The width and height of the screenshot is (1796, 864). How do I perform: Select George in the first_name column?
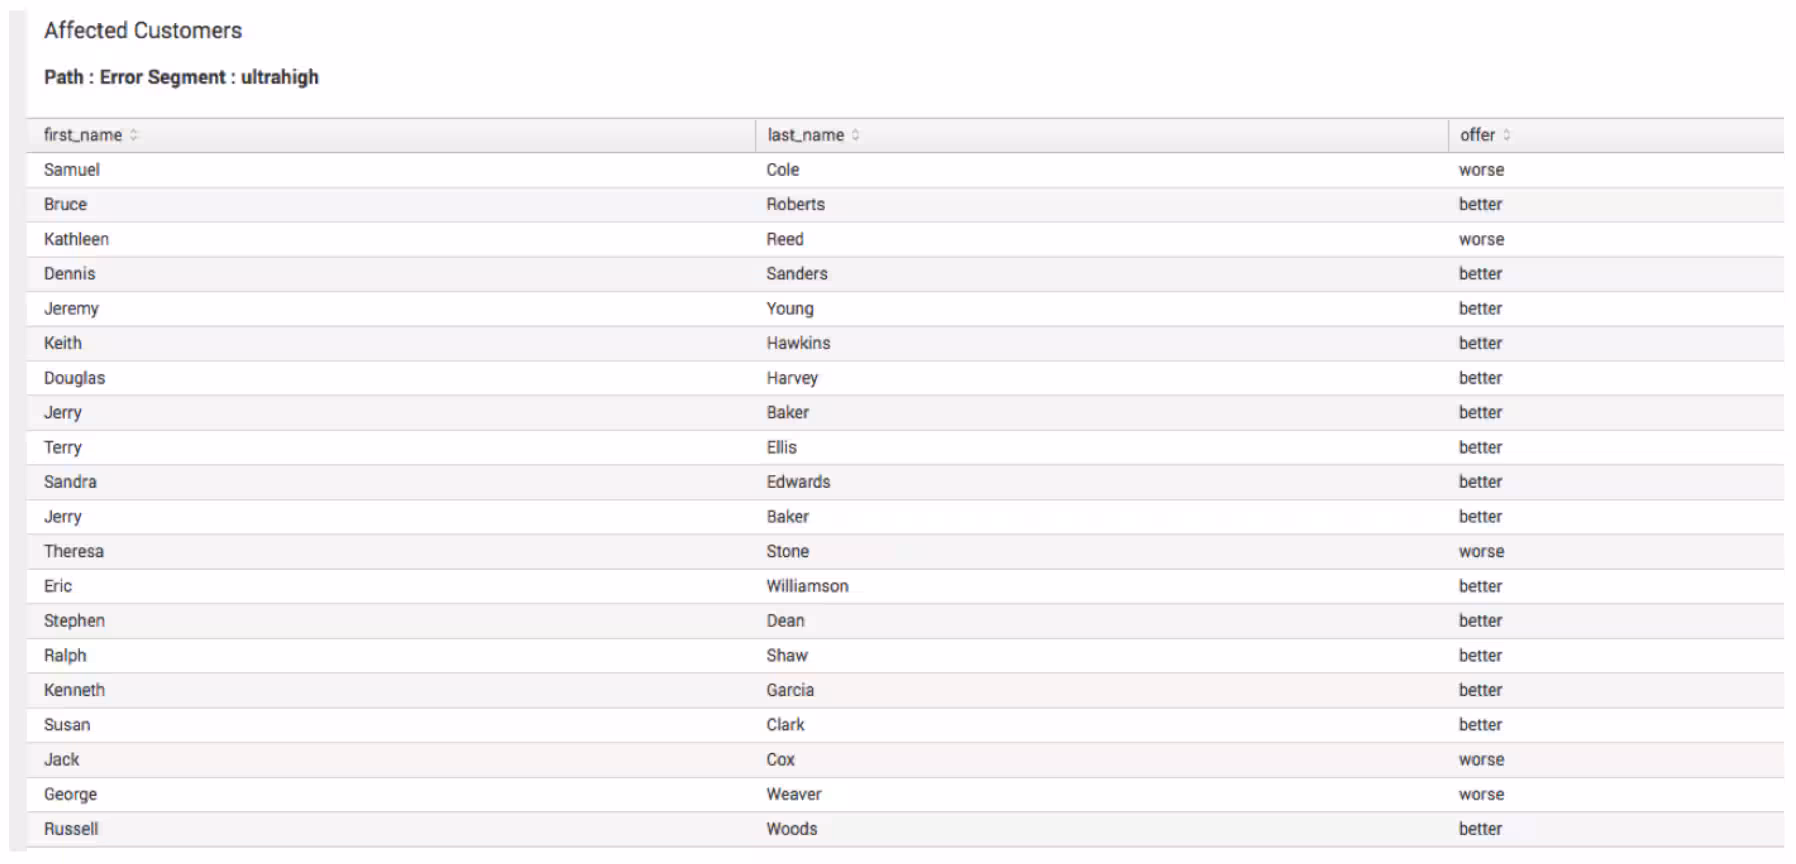(70, 794)
